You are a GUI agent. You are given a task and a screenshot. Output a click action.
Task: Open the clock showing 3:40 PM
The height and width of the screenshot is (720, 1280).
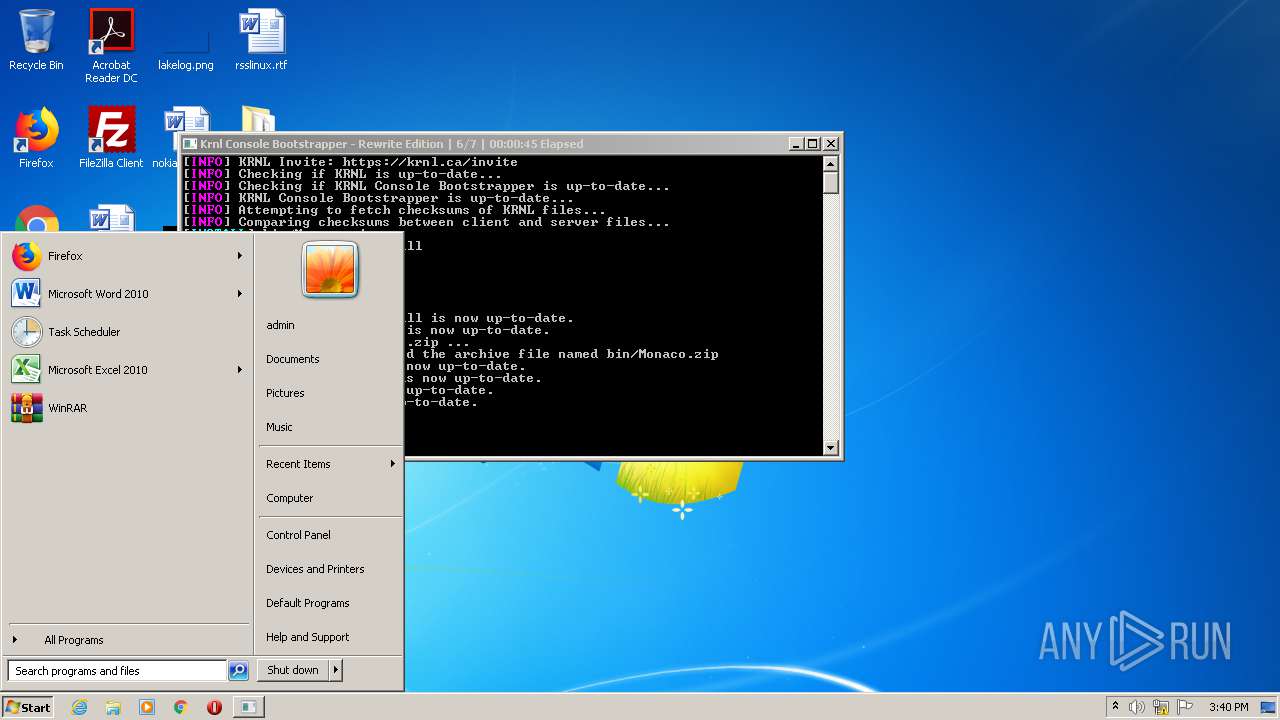point(1228,707)
